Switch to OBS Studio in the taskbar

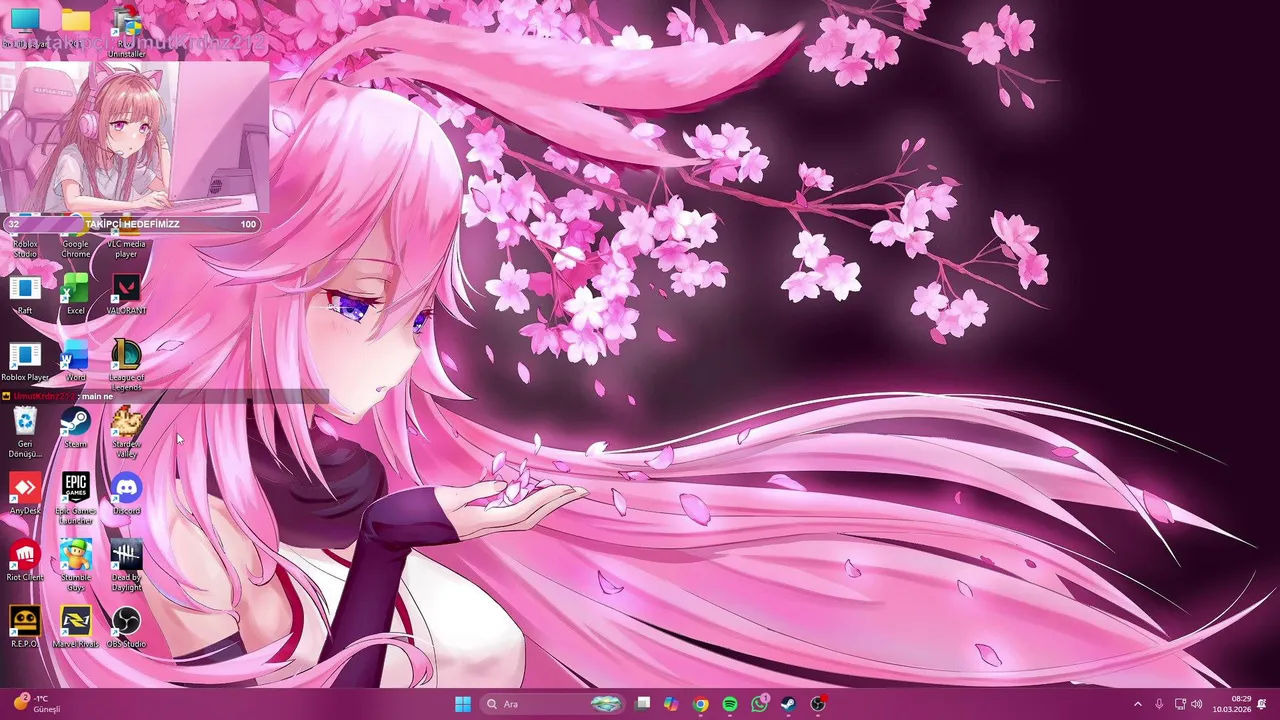[818, 704]
